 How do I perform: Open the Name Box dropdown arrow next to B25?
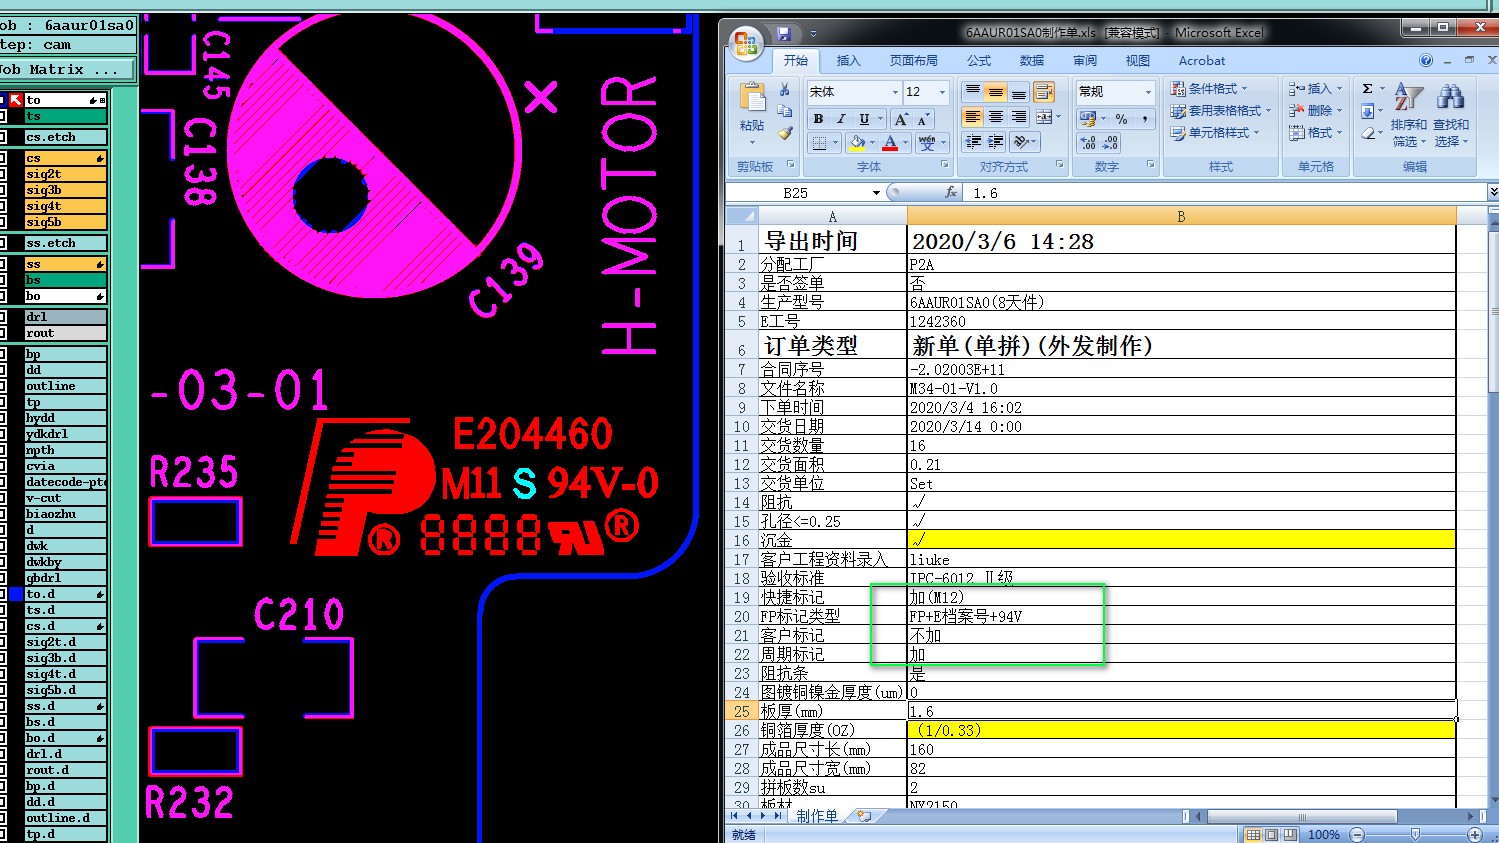point(876,193)
